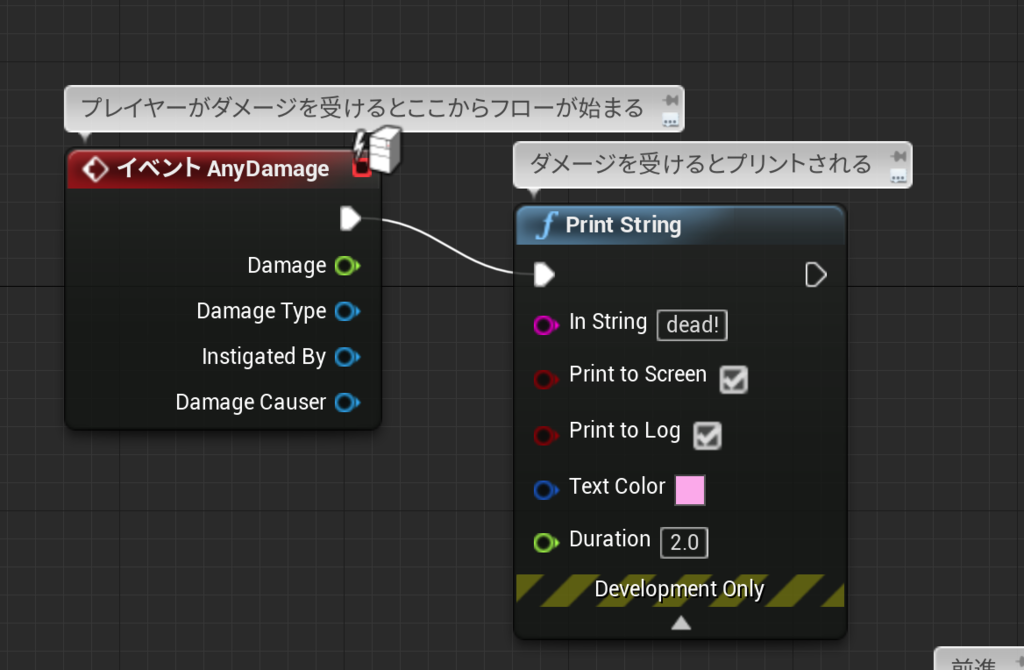
Task: Click the event diamond icon on AnyDamage header
Action: 95,169
